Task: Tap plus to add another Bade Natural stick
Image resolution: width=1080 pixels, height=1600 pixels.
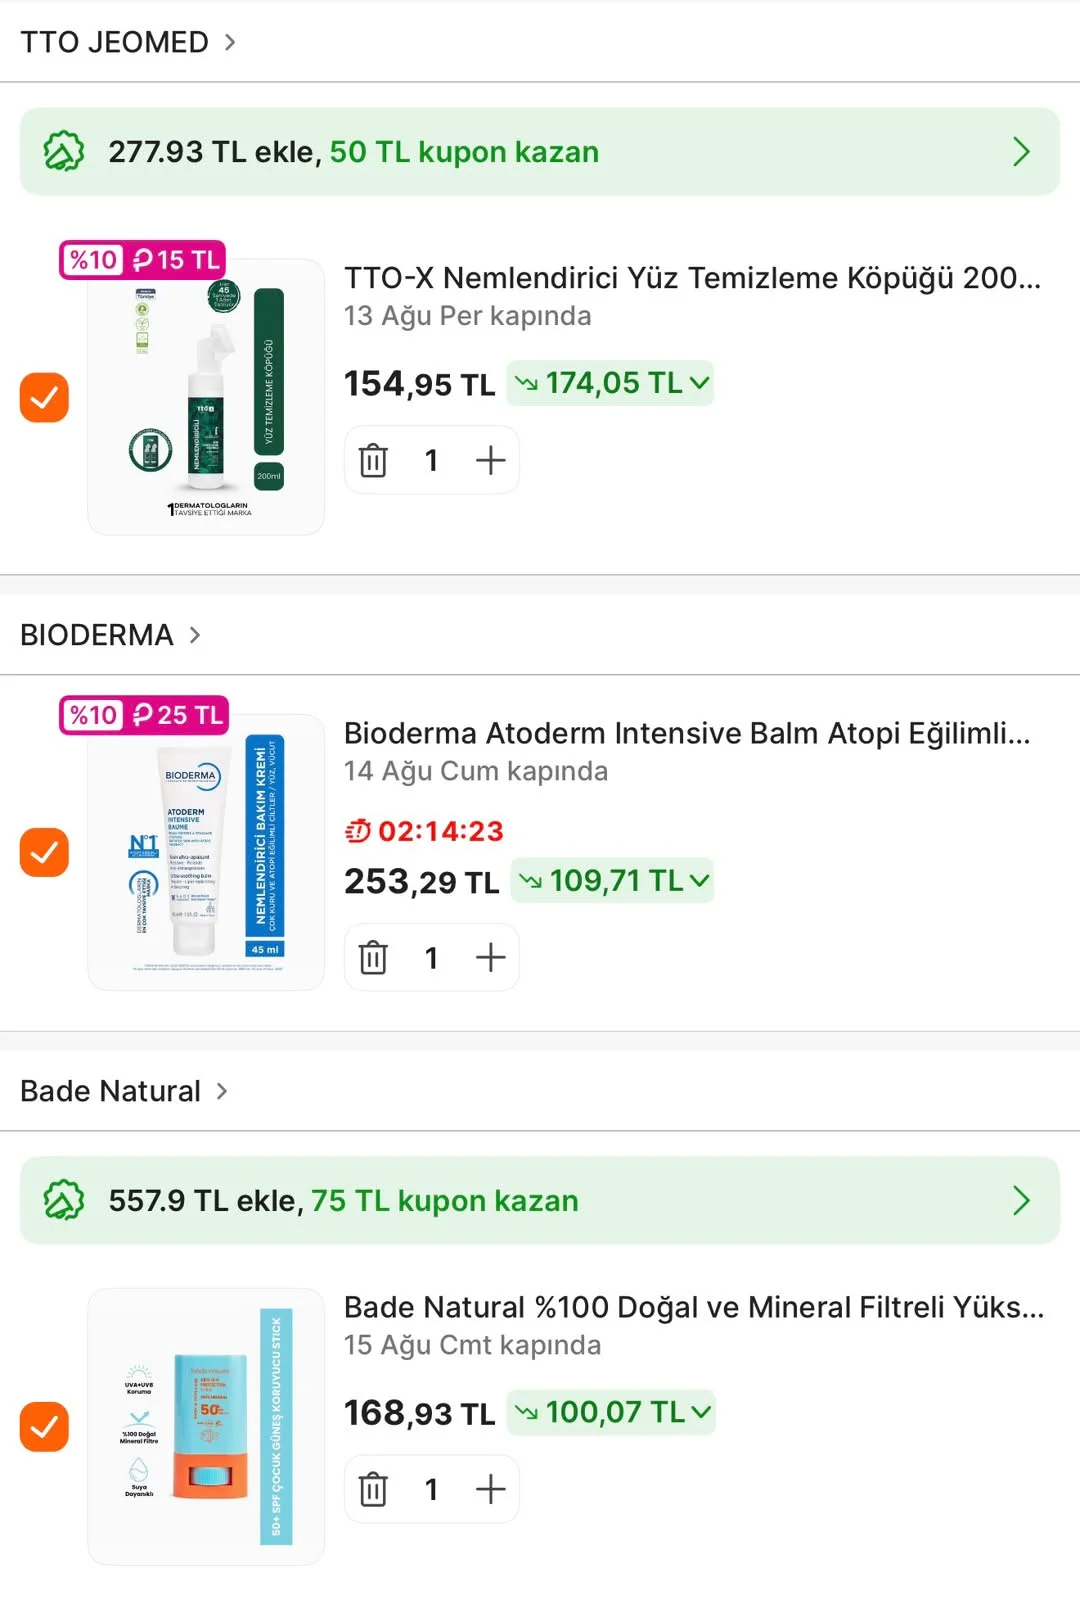Action: (x=490, y=1489)
